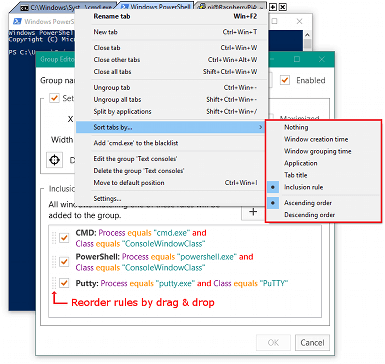This screenshot has width=385, height=364.
Task: Click the 'Group Edito' dialog title
Action: pos(57,59)
